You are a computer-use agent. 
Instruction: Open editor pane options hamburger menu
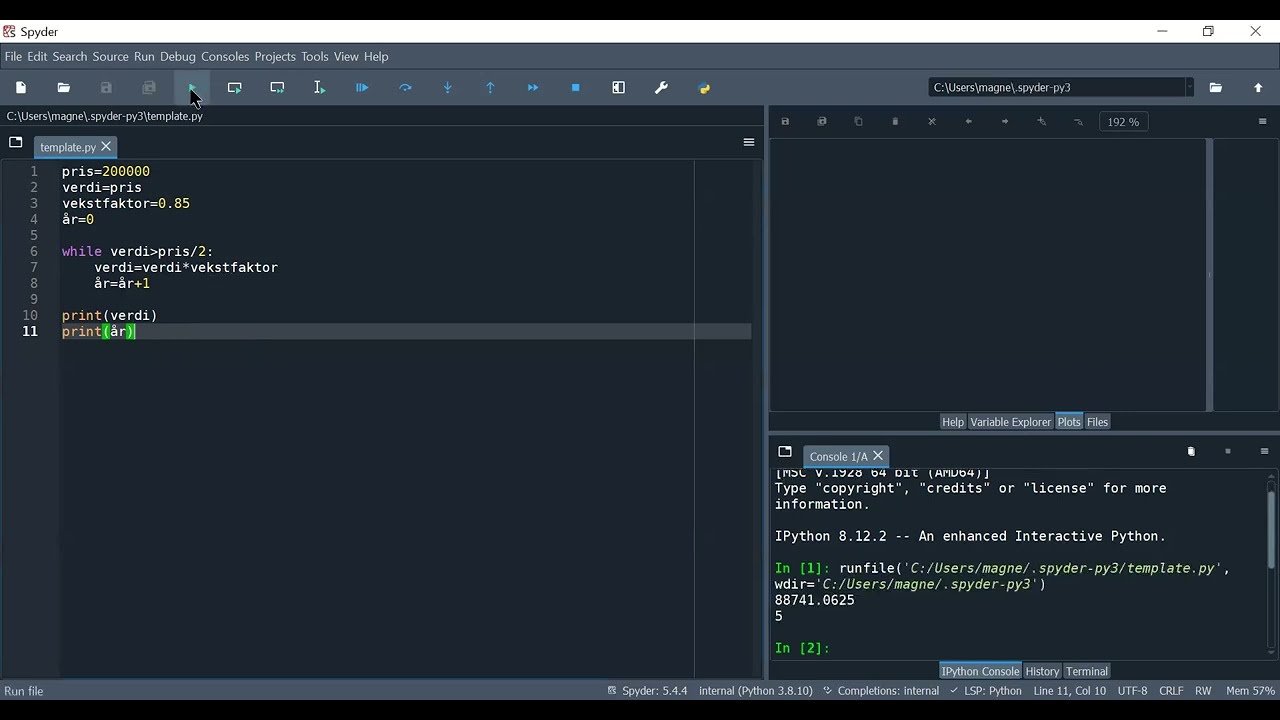coord(749,143)
